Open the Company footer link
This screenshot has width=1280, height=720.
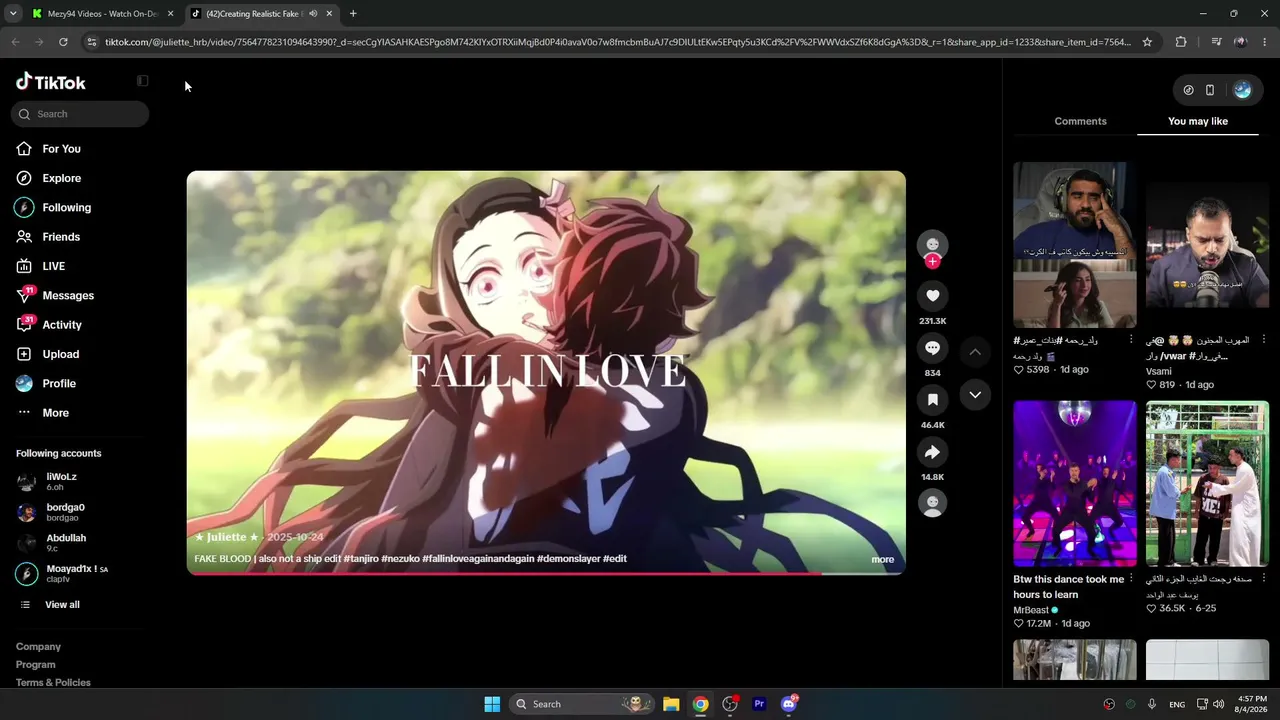38,647
